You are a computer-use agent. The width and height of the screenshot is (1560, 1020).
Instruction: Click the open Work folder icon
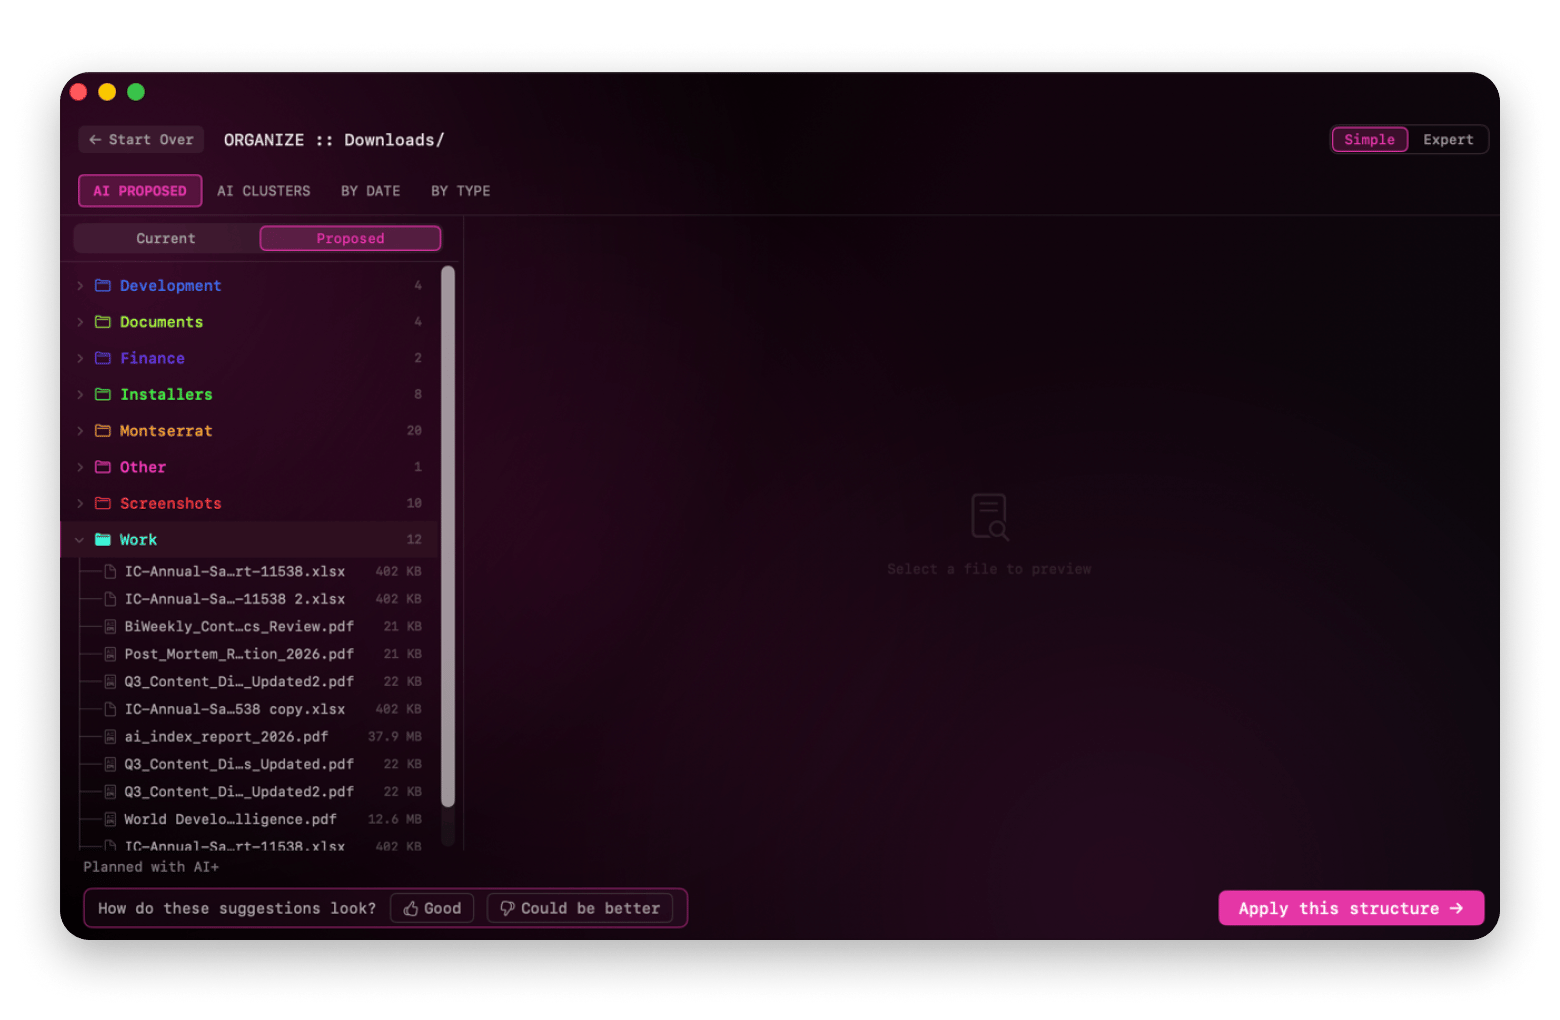[x=103, y=540]
